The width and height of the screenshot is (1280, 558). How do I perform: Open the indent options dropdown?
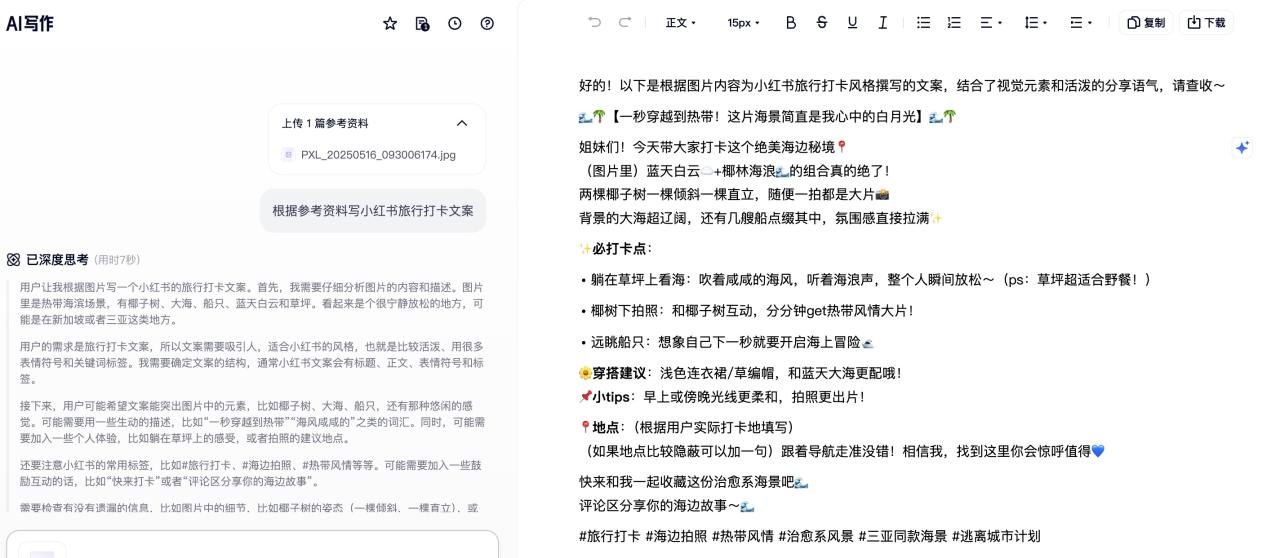pos(1081,22)
